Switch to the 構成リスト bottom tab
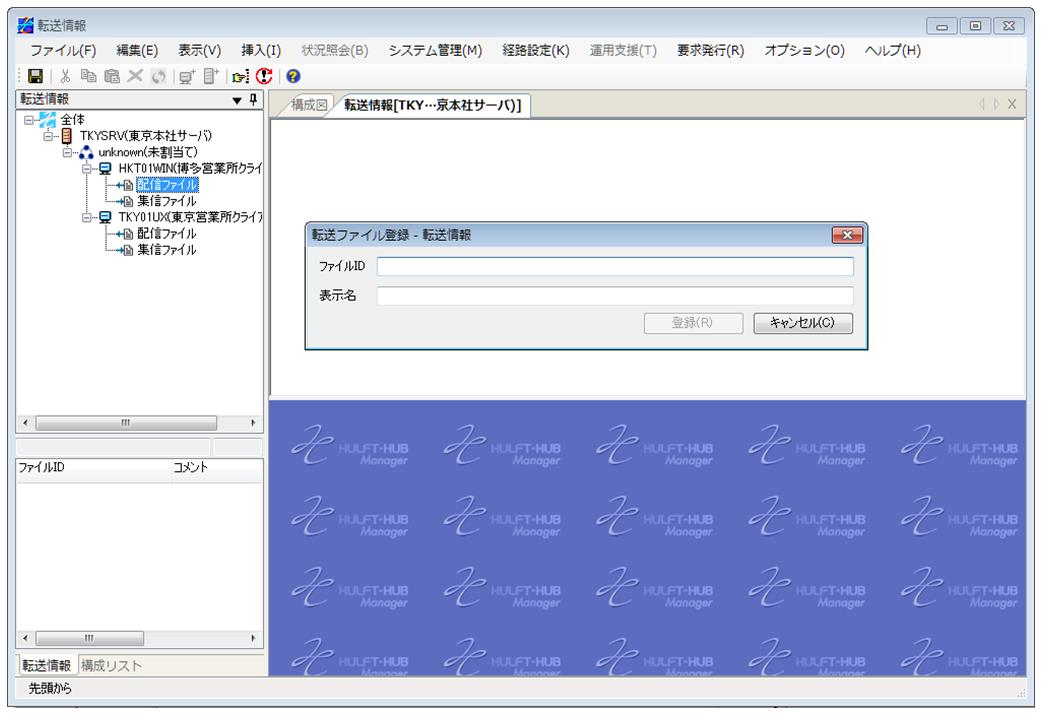The width and height of the screenshot is (1042, 715). [x=111, y=665]
